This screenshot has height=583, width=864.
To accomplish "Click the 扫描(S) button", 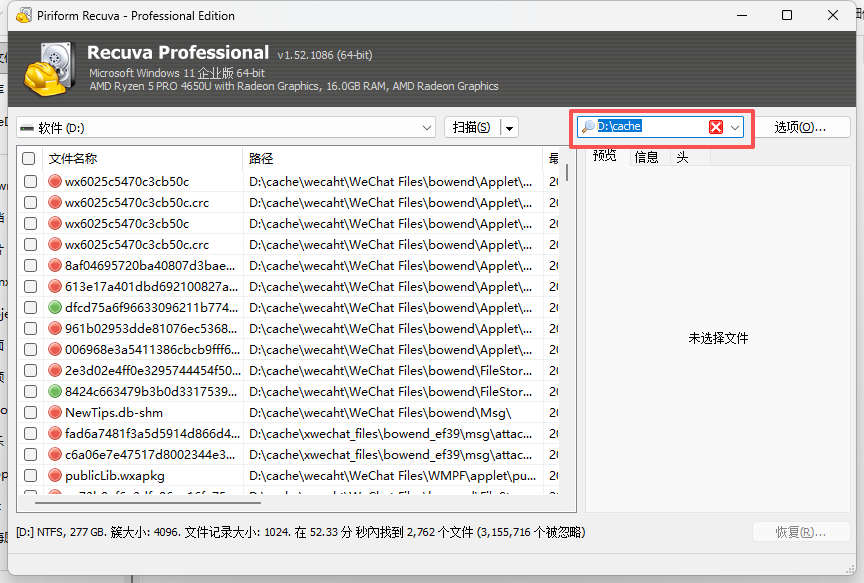I will [x=472, y=128].
